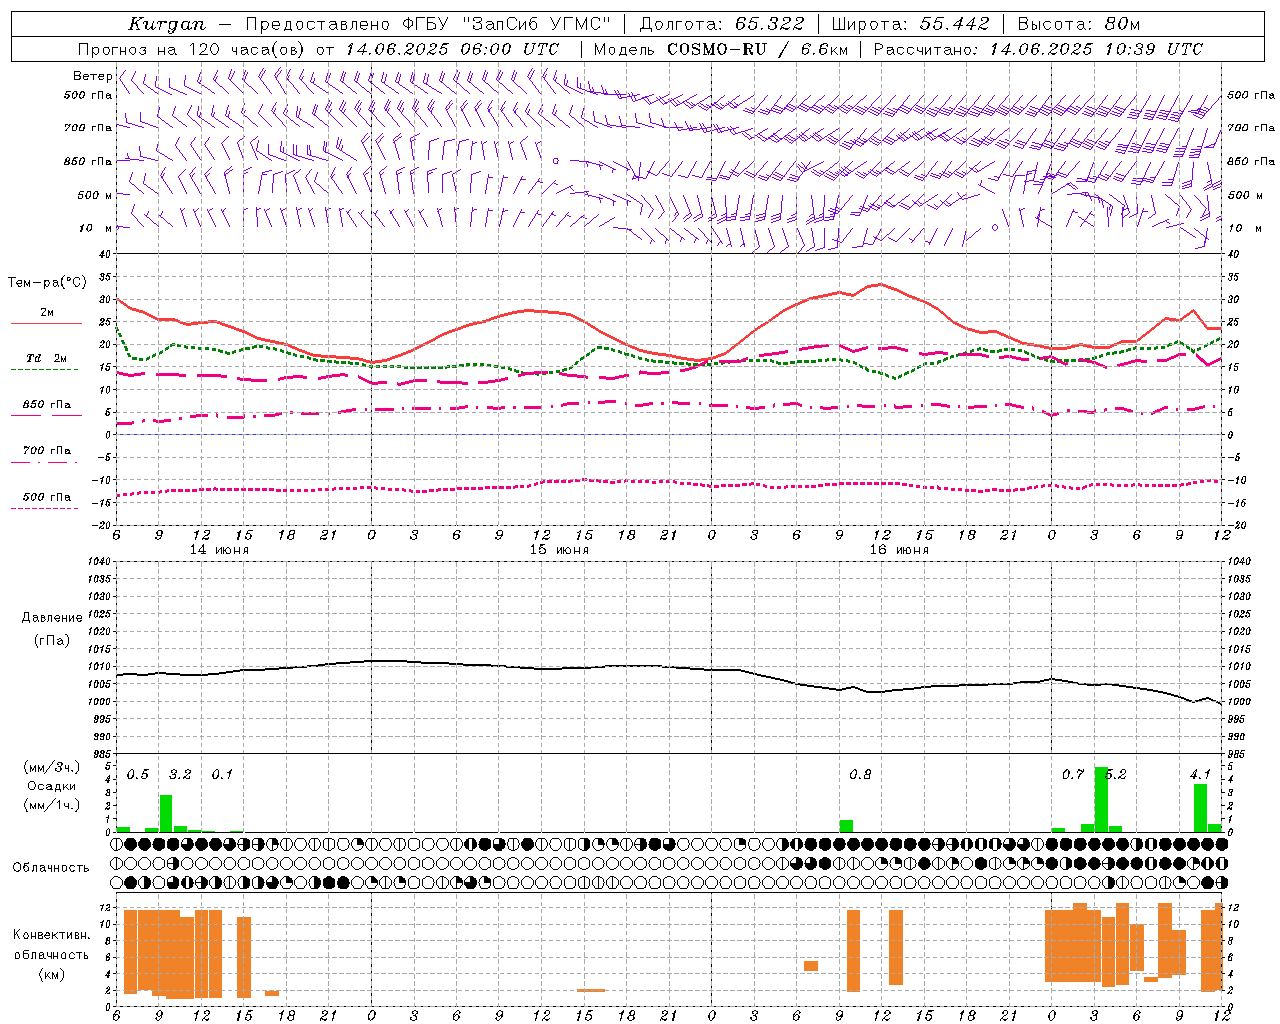The width and height of the screenshot is (1280, 1024).
Task: Click the "Ветер" wind panel label
Action: 92,76
